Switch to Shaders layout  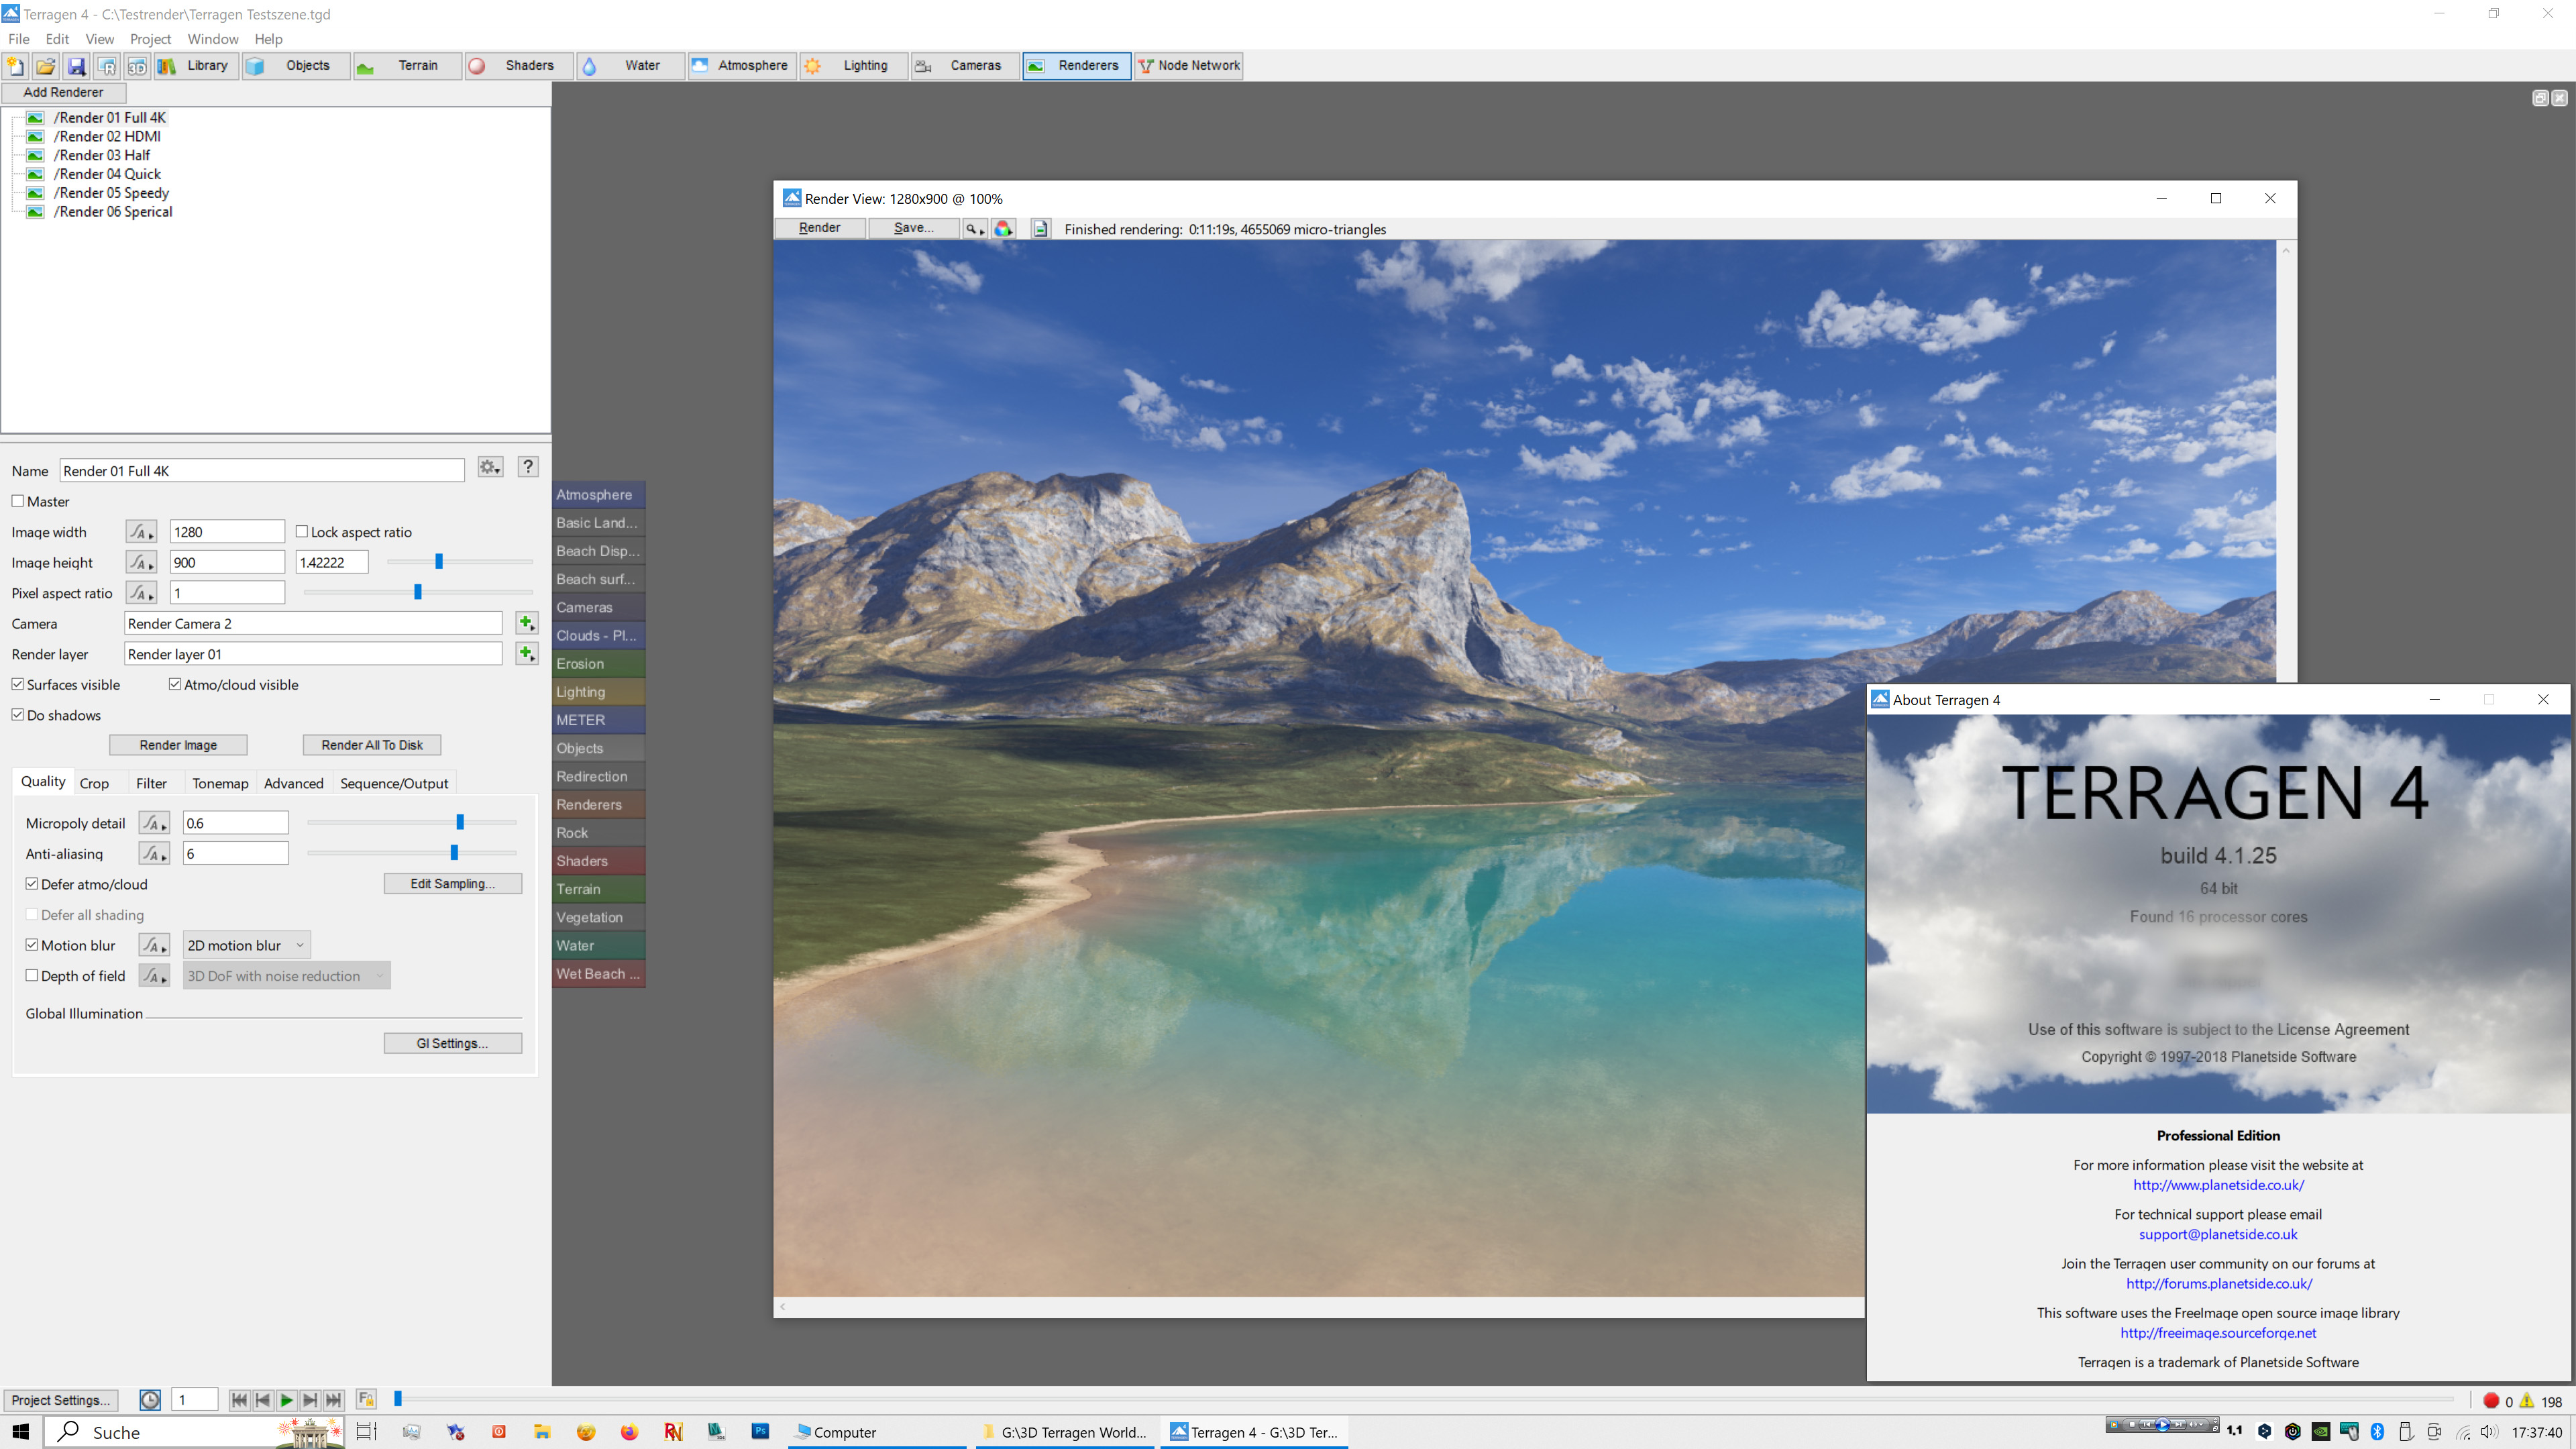(519, 66)
